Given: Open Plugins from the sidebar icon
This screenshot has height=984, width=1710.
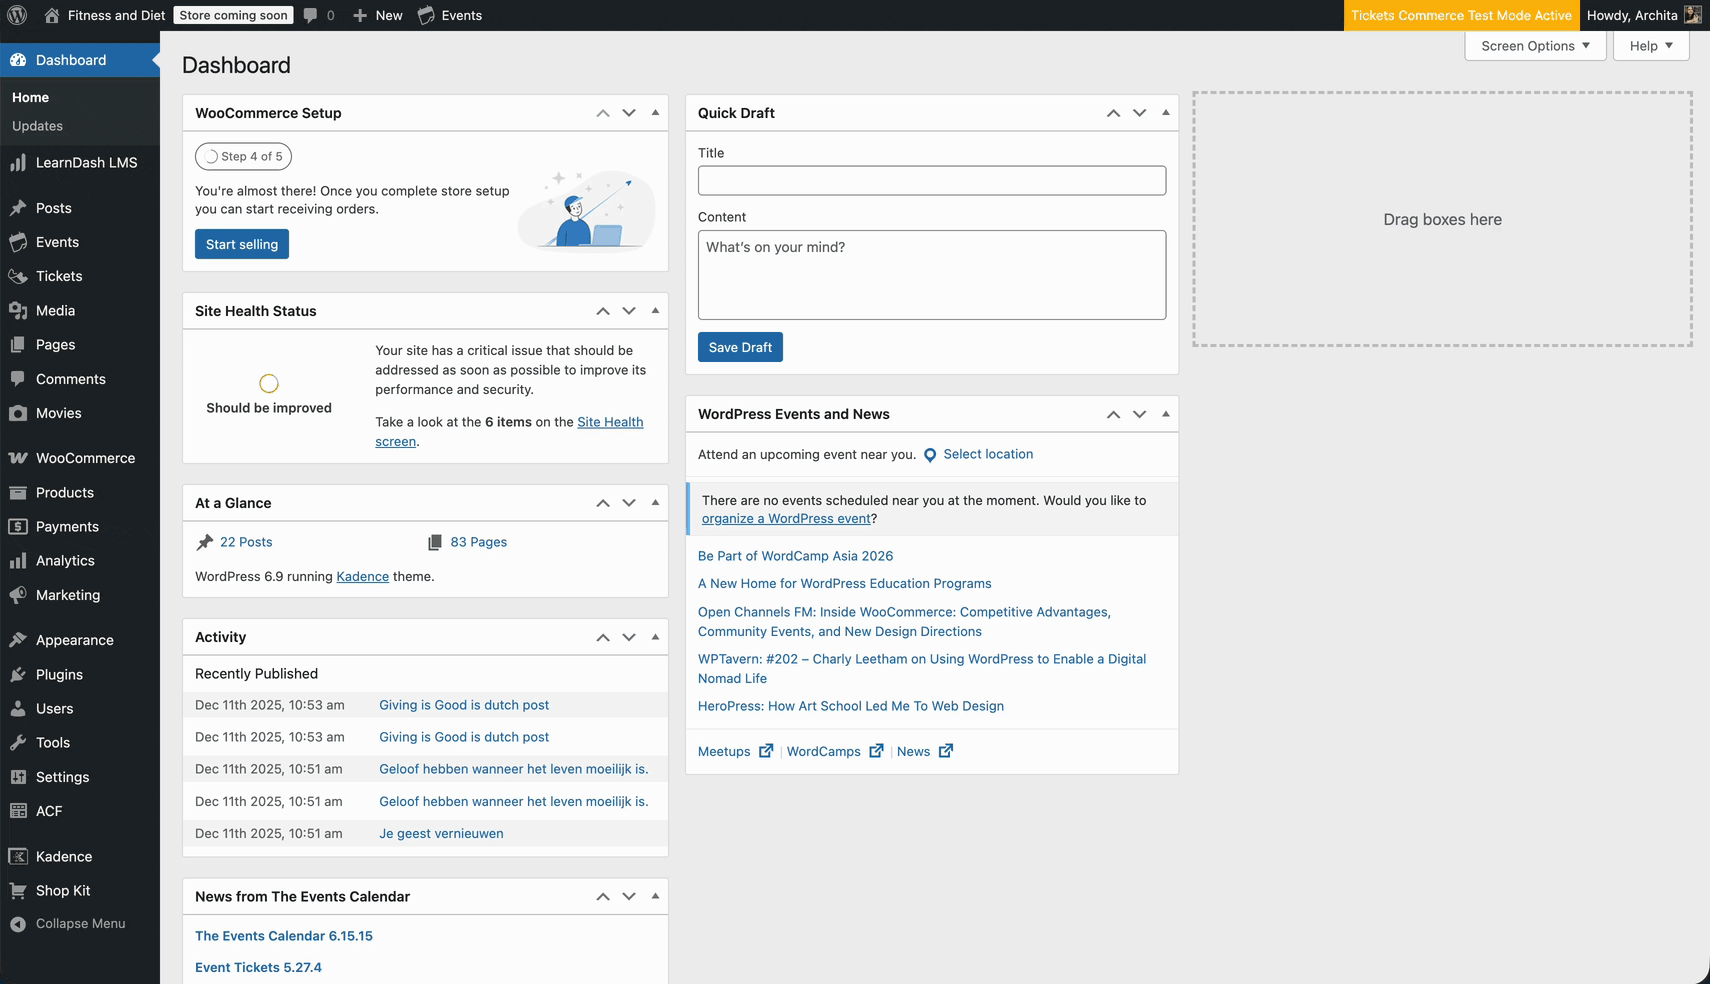Looking at the screenshot, I should point(18,675).
